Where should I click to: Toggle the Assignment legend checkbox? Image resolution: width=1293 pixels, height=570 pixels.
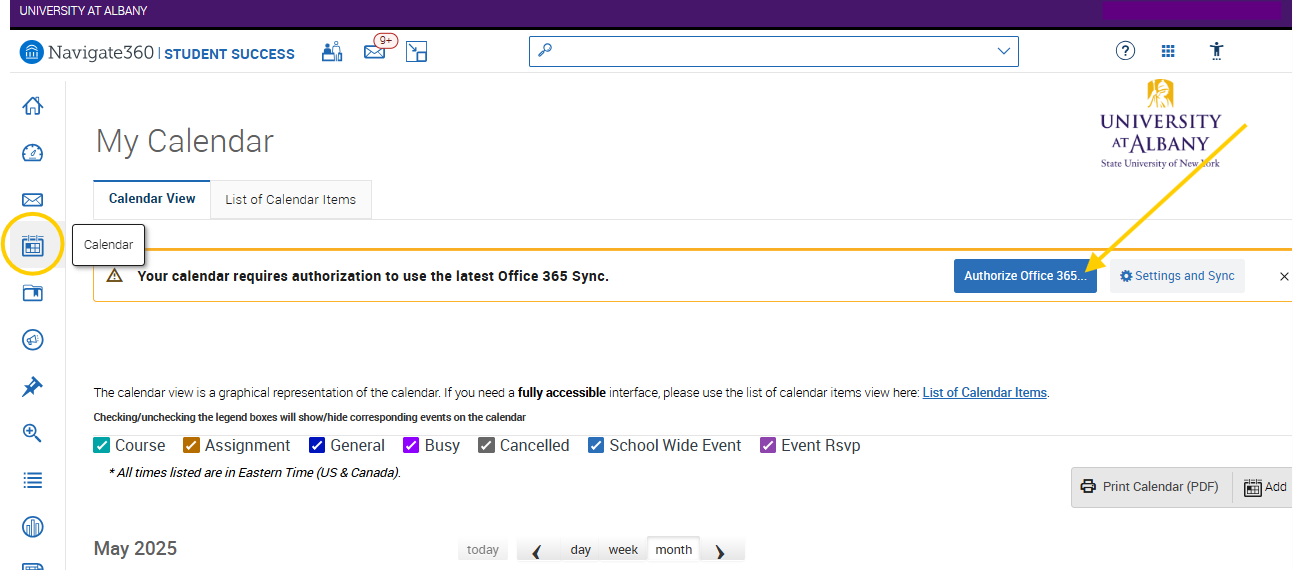pyautogui.click(x=192, y=446)
